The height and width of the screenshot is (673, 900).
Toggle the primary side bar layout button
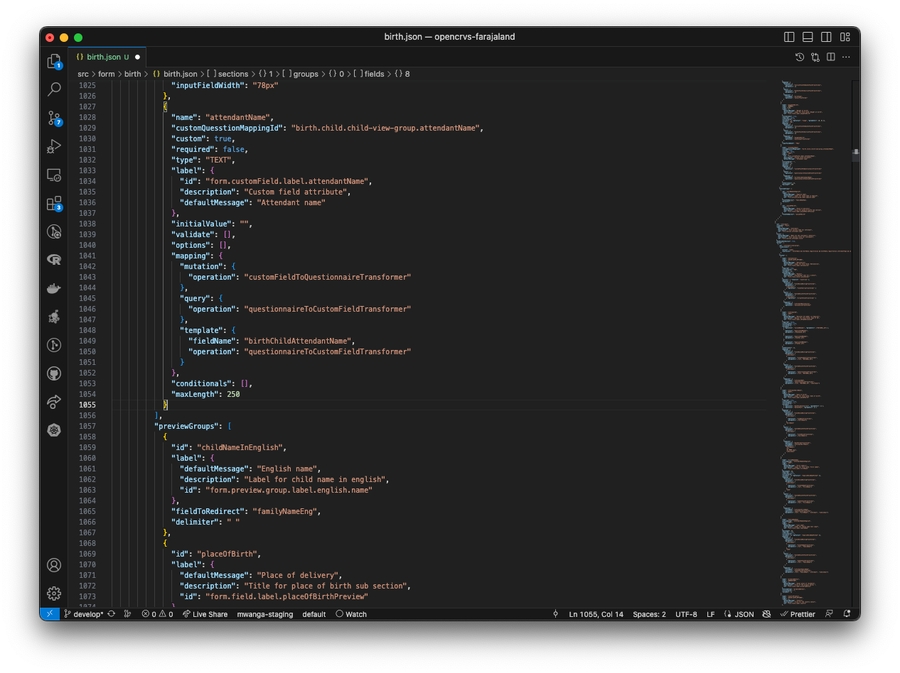click(x=789, y=37)
